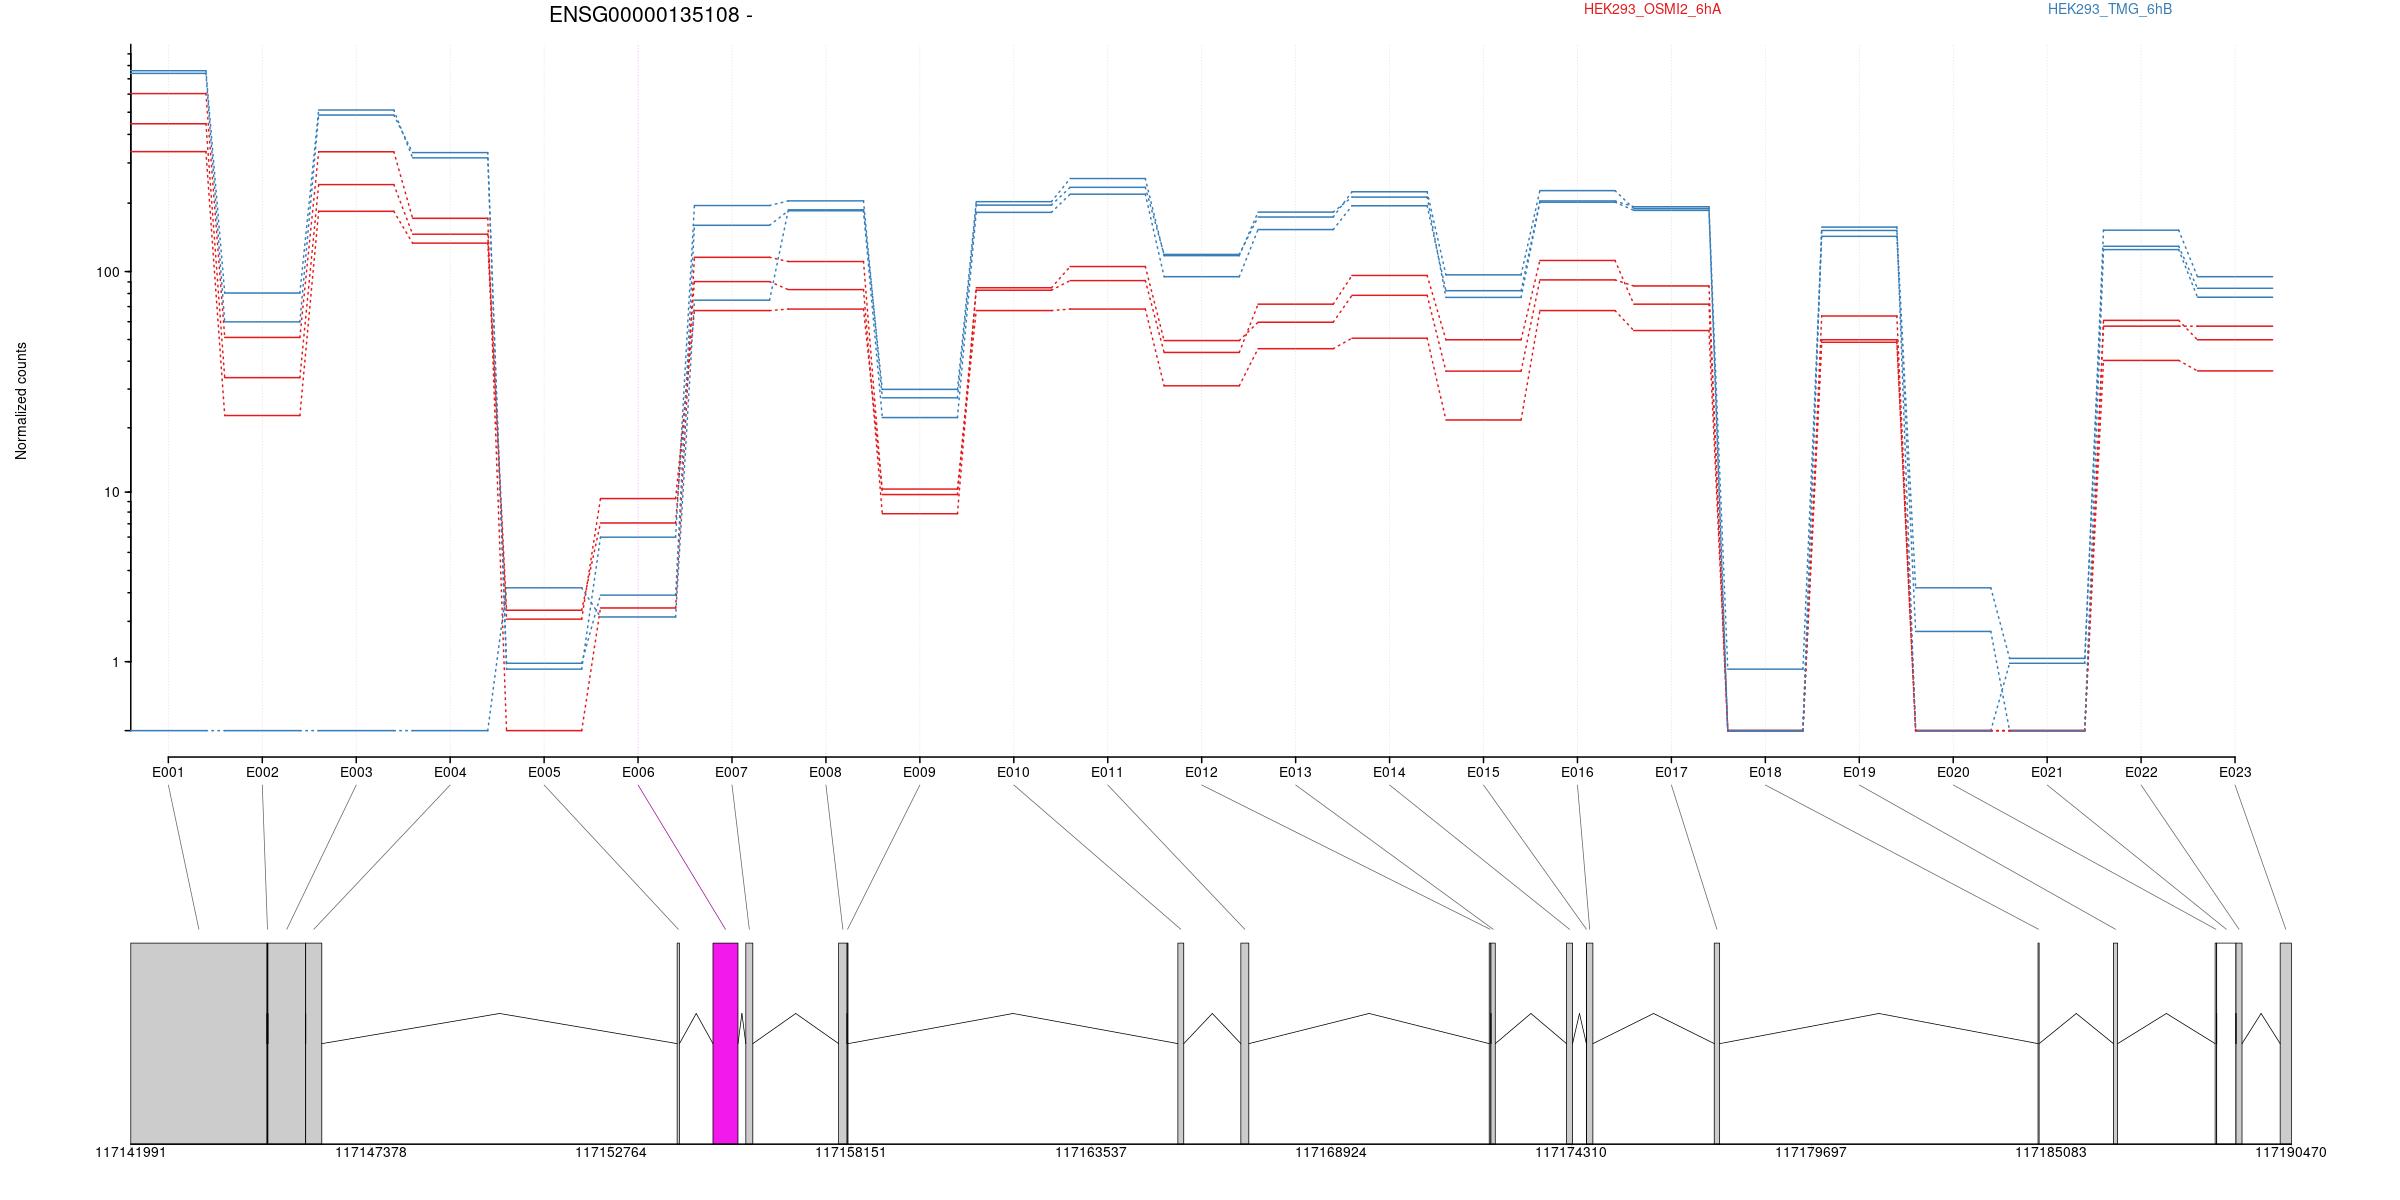Click exon label E013
The height and width of the screenshot is (1200, 2400).
click(1296, 772)
